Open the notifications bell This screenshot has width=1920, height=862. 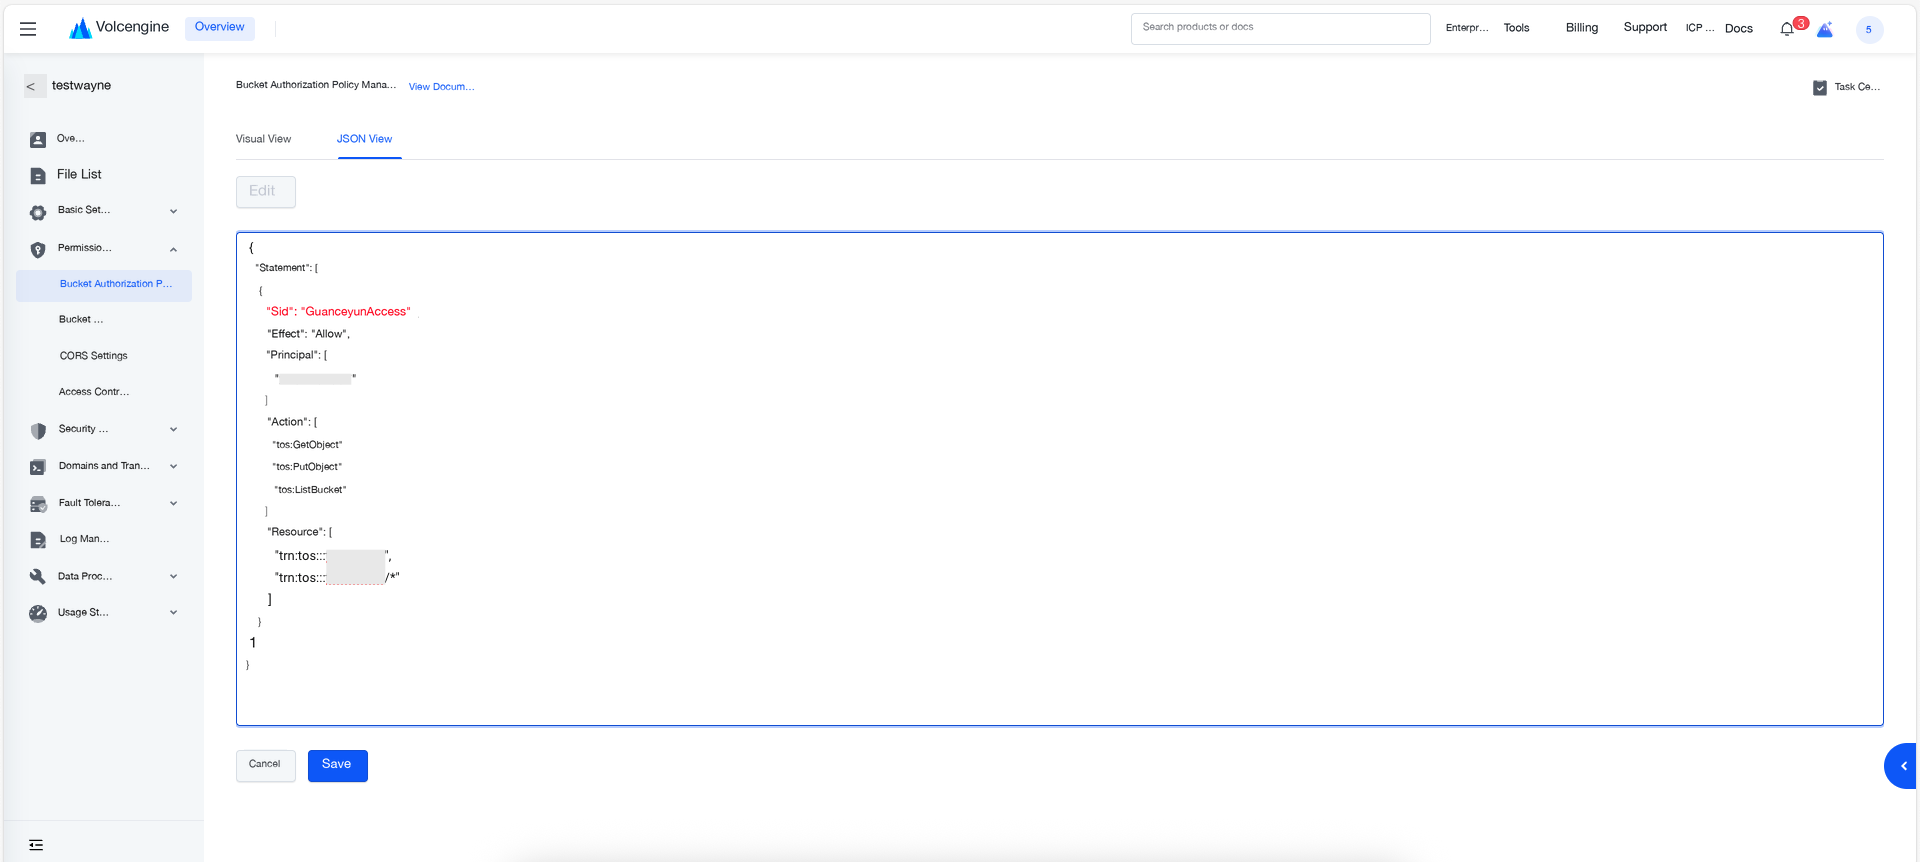(x=1787, y=29)
